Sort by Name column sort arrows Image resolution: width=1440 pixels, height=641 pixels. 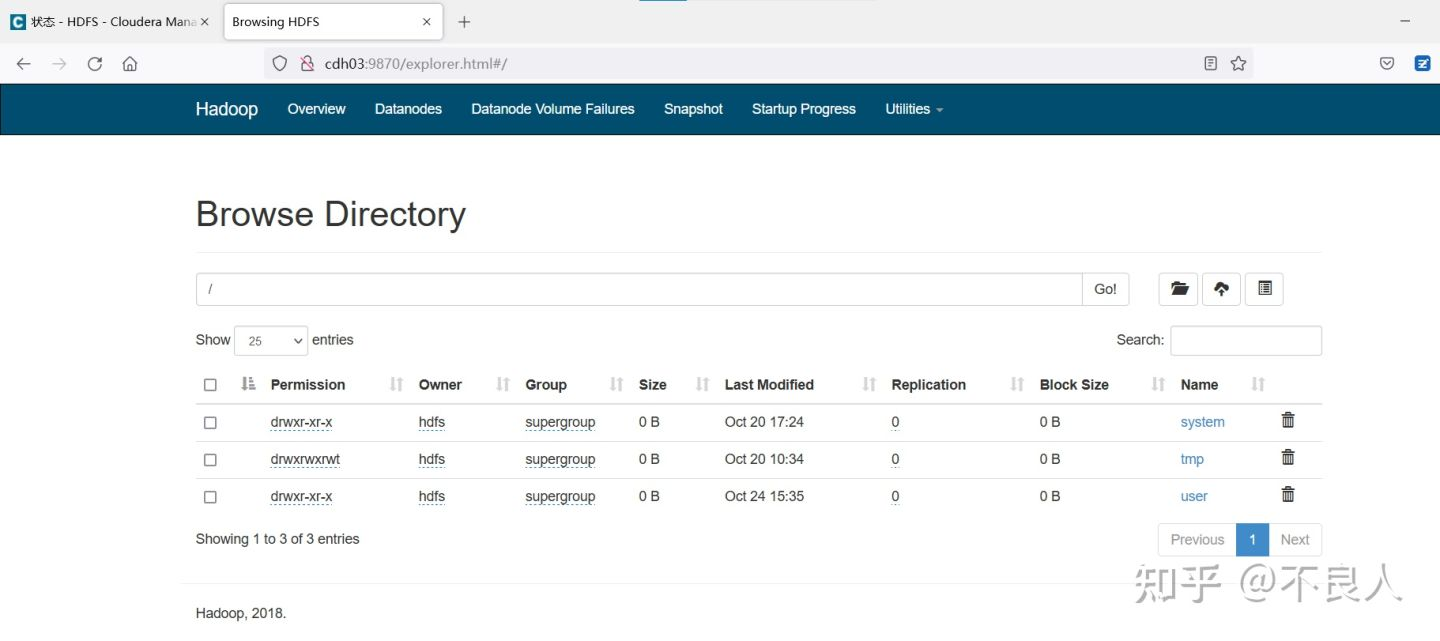[1258, 384]
